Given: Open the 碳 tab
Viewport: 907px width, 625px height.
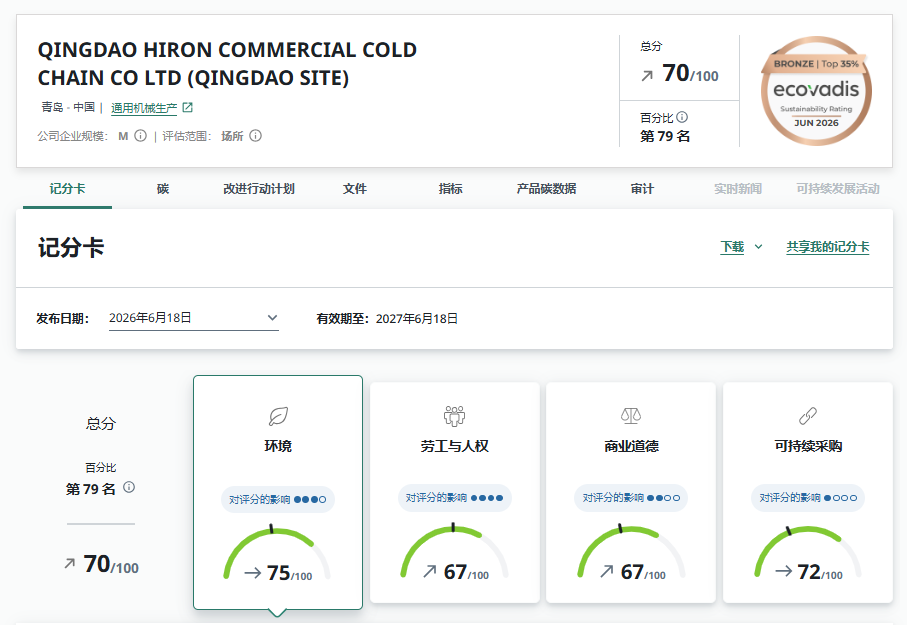Looking at the screenshot, I should (x=163, y=189).
